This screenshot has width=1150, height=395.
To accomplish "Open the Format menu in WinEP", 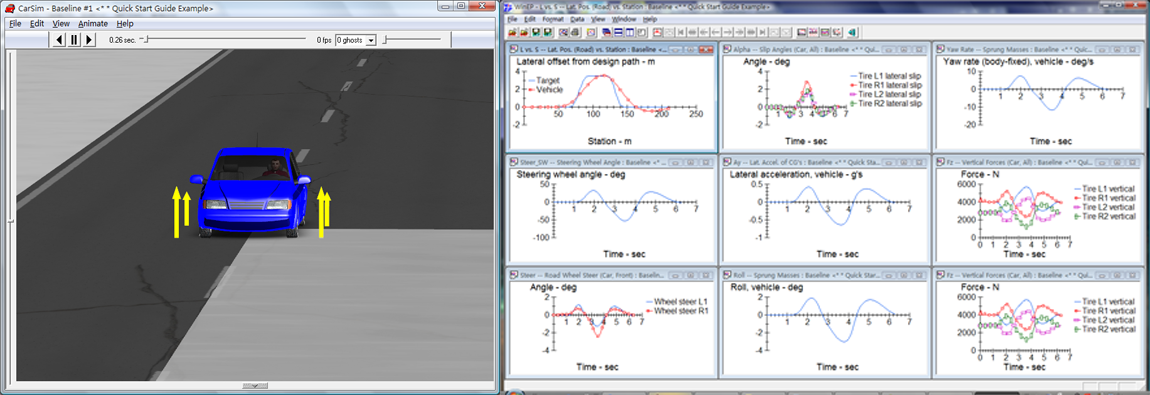I will click(553, 18).
